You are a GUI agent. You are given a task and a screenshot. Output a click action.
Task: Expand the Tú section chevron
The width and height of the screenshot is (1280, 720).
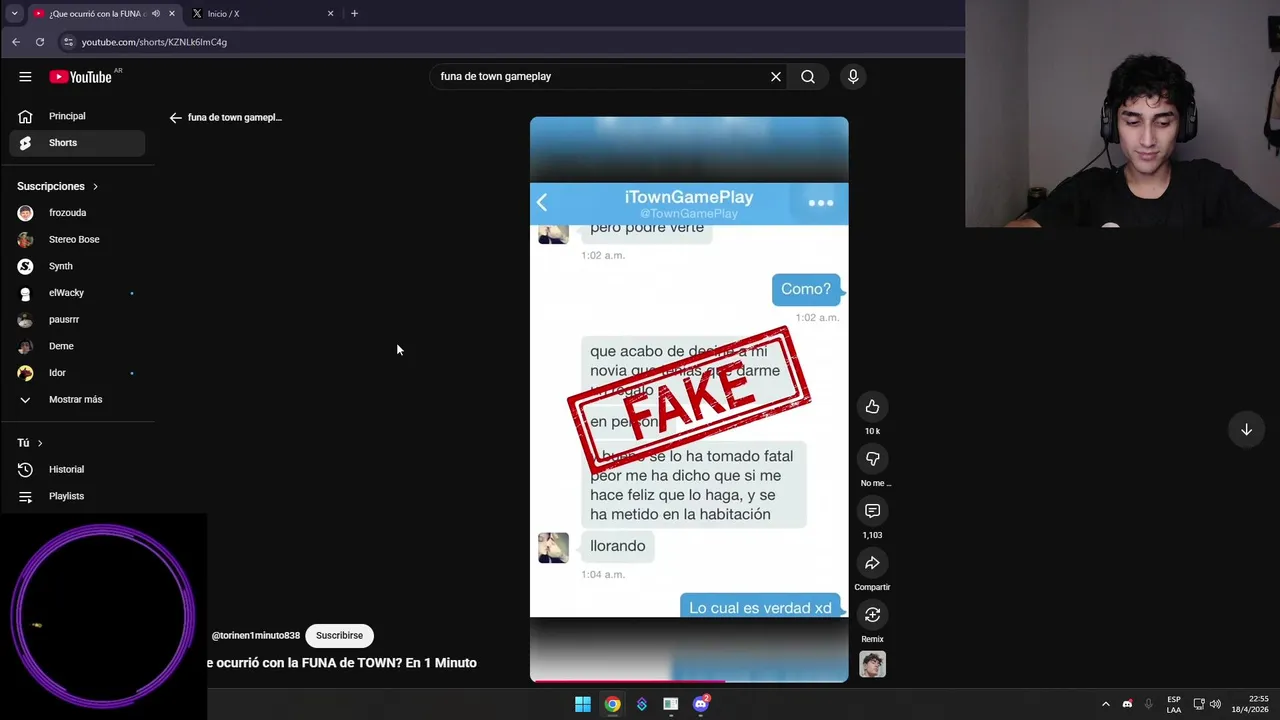tap(40, 443)
